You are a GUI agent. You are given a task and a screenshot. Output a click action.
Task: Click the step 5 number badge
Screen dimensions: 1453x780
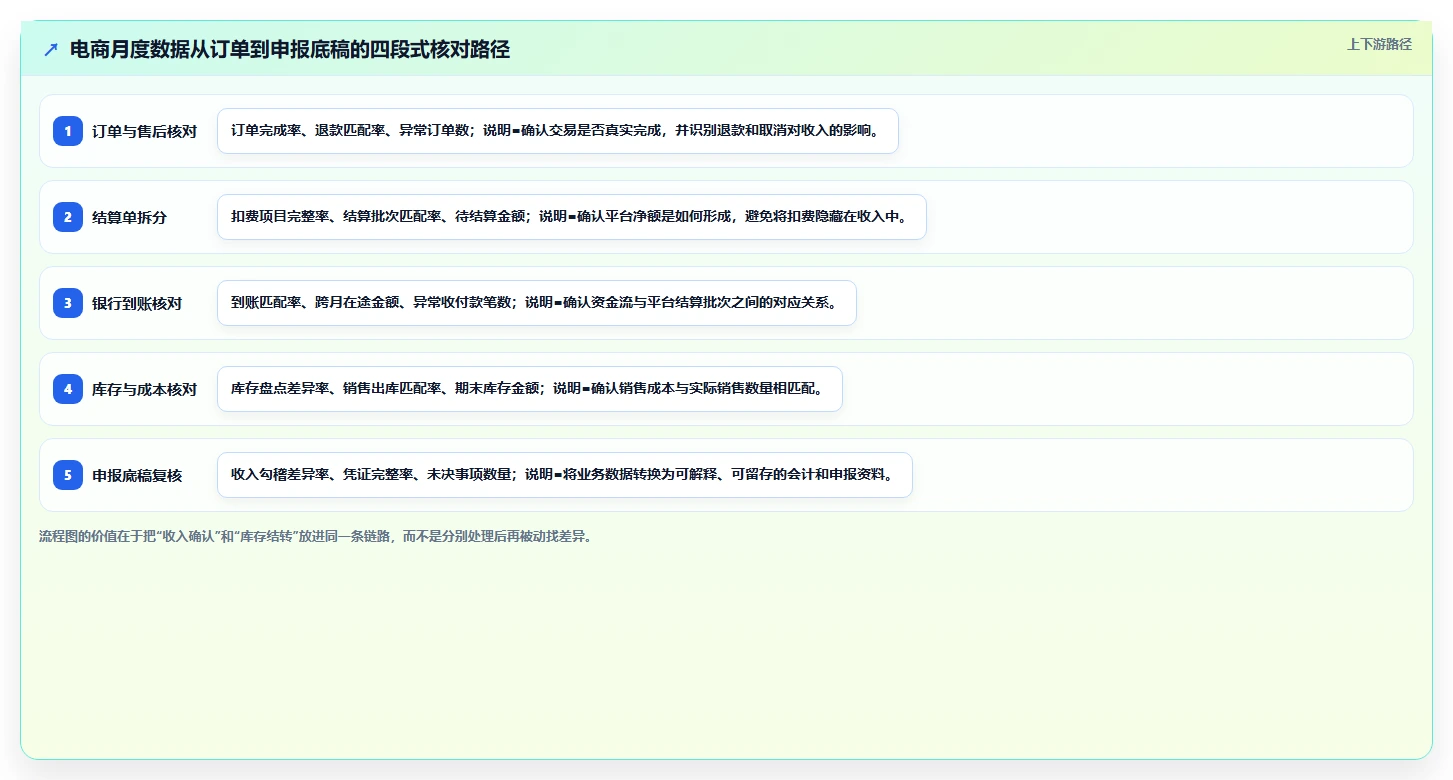[x=68, y=475]
